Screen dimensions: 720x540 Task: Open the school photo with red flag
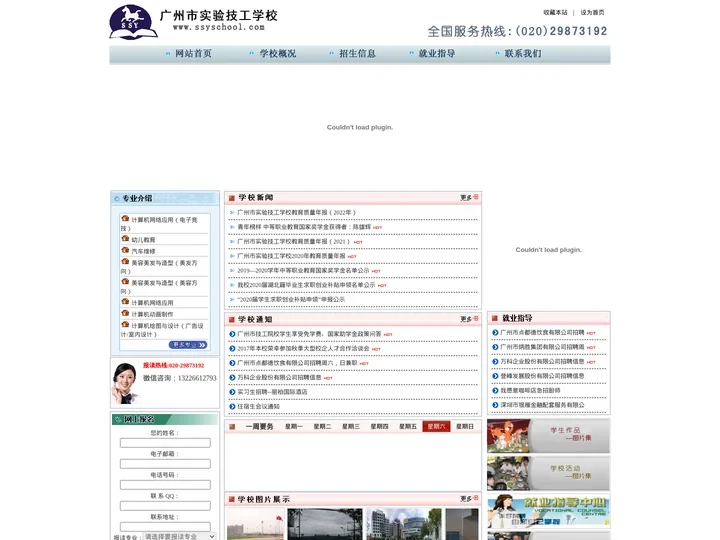255,524
